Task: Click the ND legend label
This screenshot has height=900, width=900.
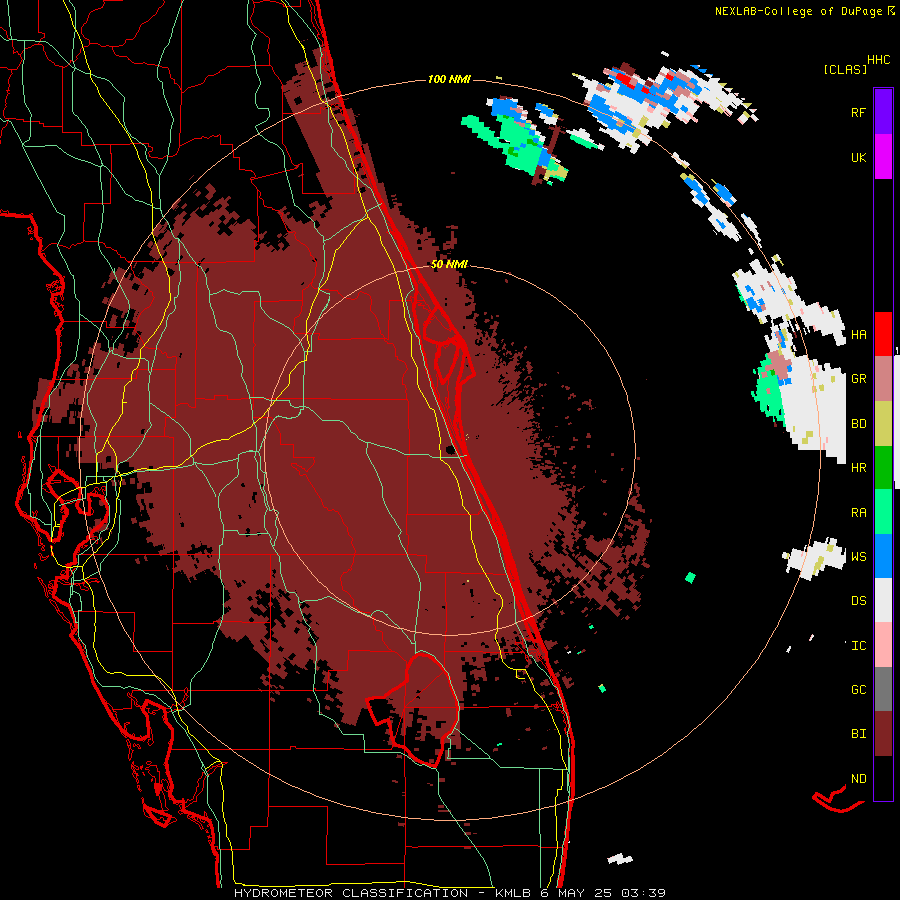Action: pyautogui.click(x=858, y=778)
